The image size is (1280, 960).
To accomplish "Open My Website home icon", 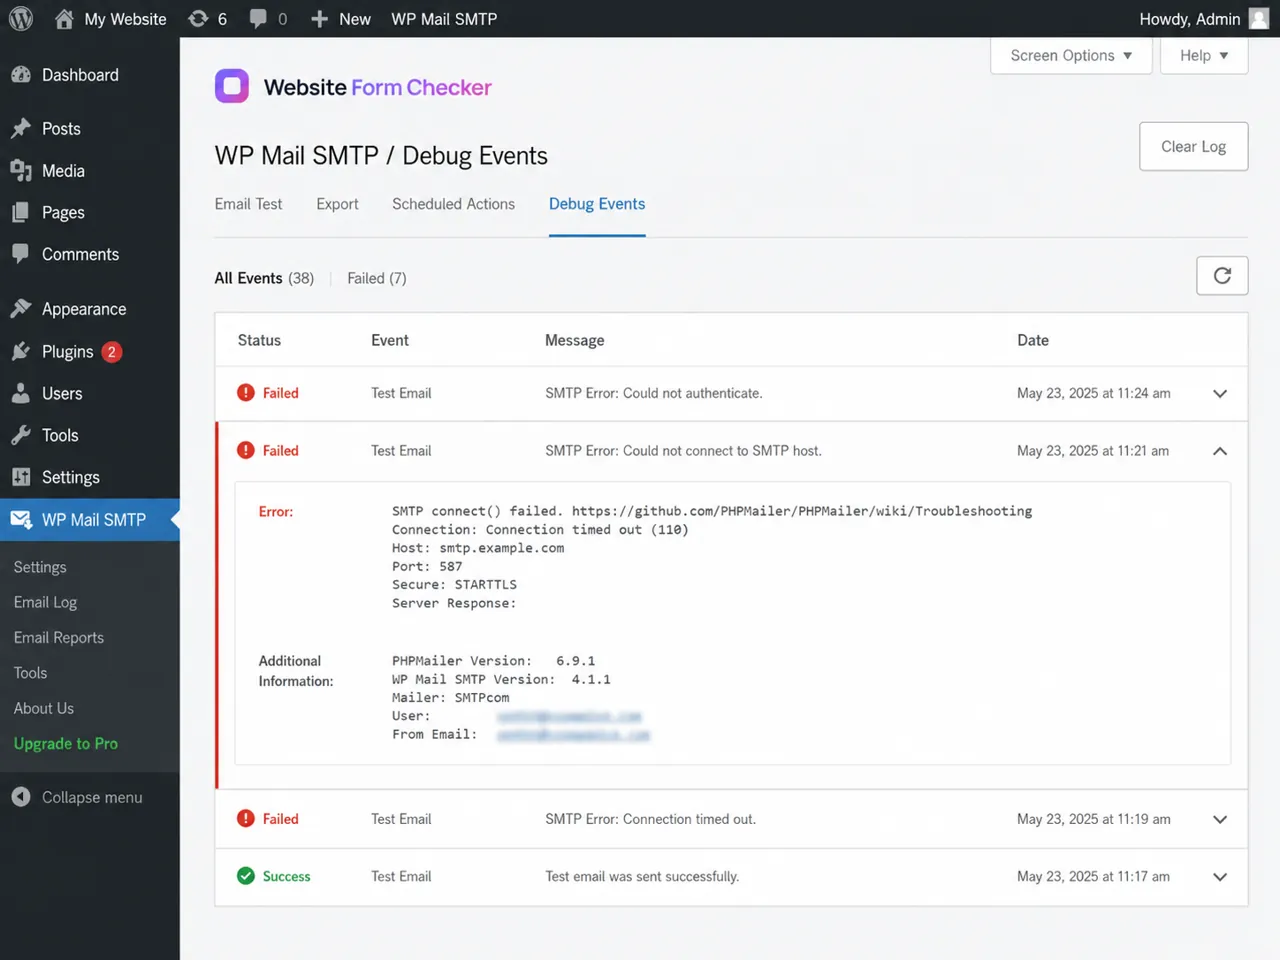I will click(x=64, y=19).
